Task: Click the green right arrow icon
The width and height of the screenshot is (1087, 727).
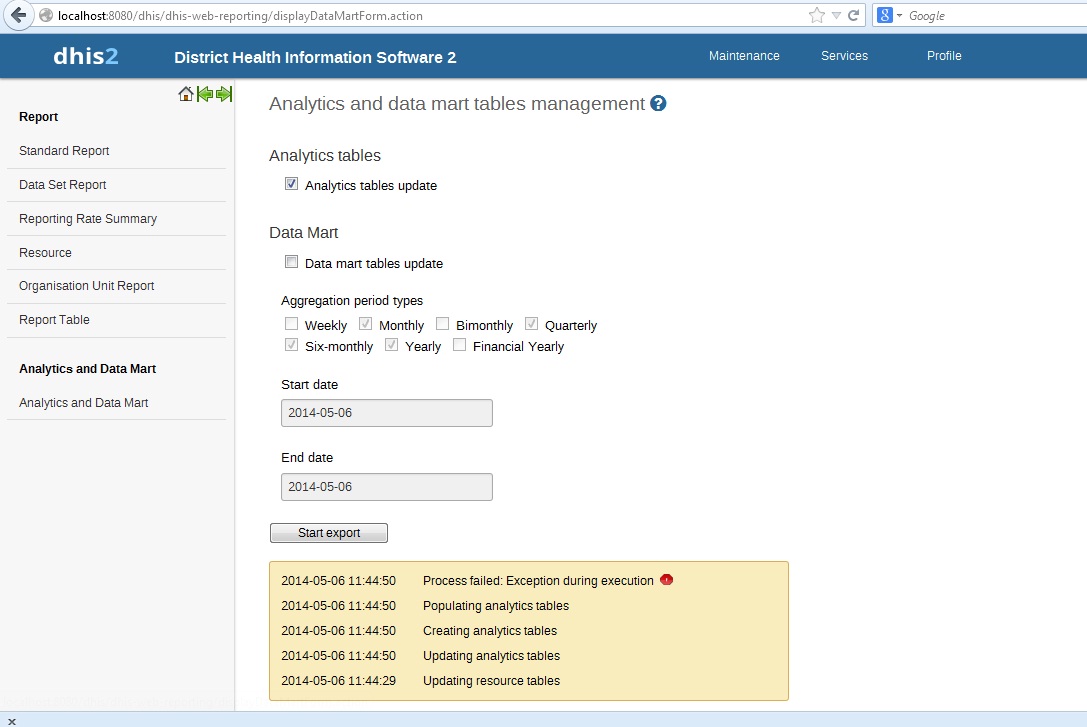Action: [x=224, y=94]
